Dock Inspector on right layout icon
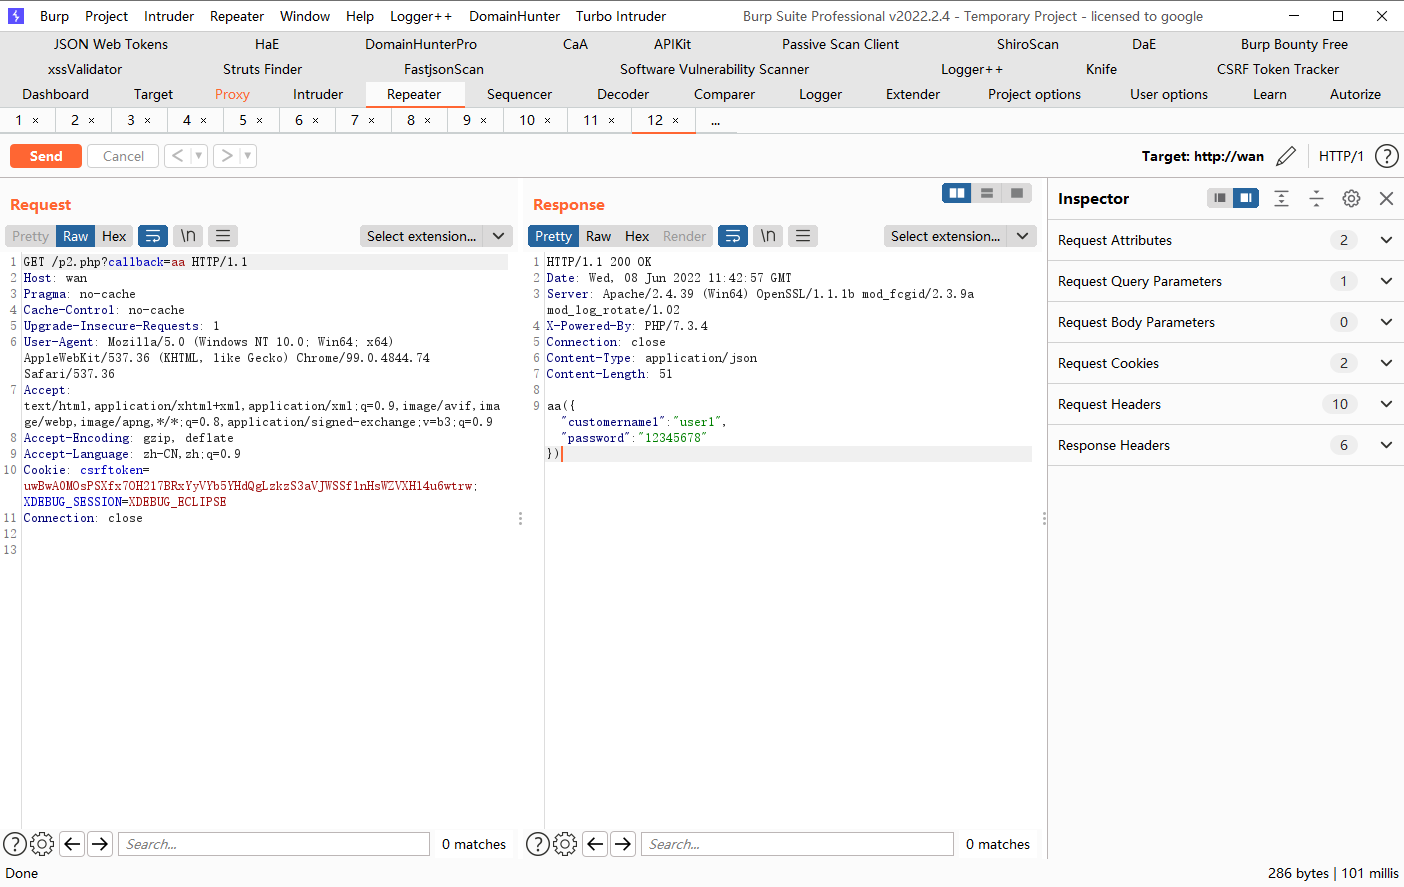The height and width of the screenshot is (887, 1404). point(1246,198)
